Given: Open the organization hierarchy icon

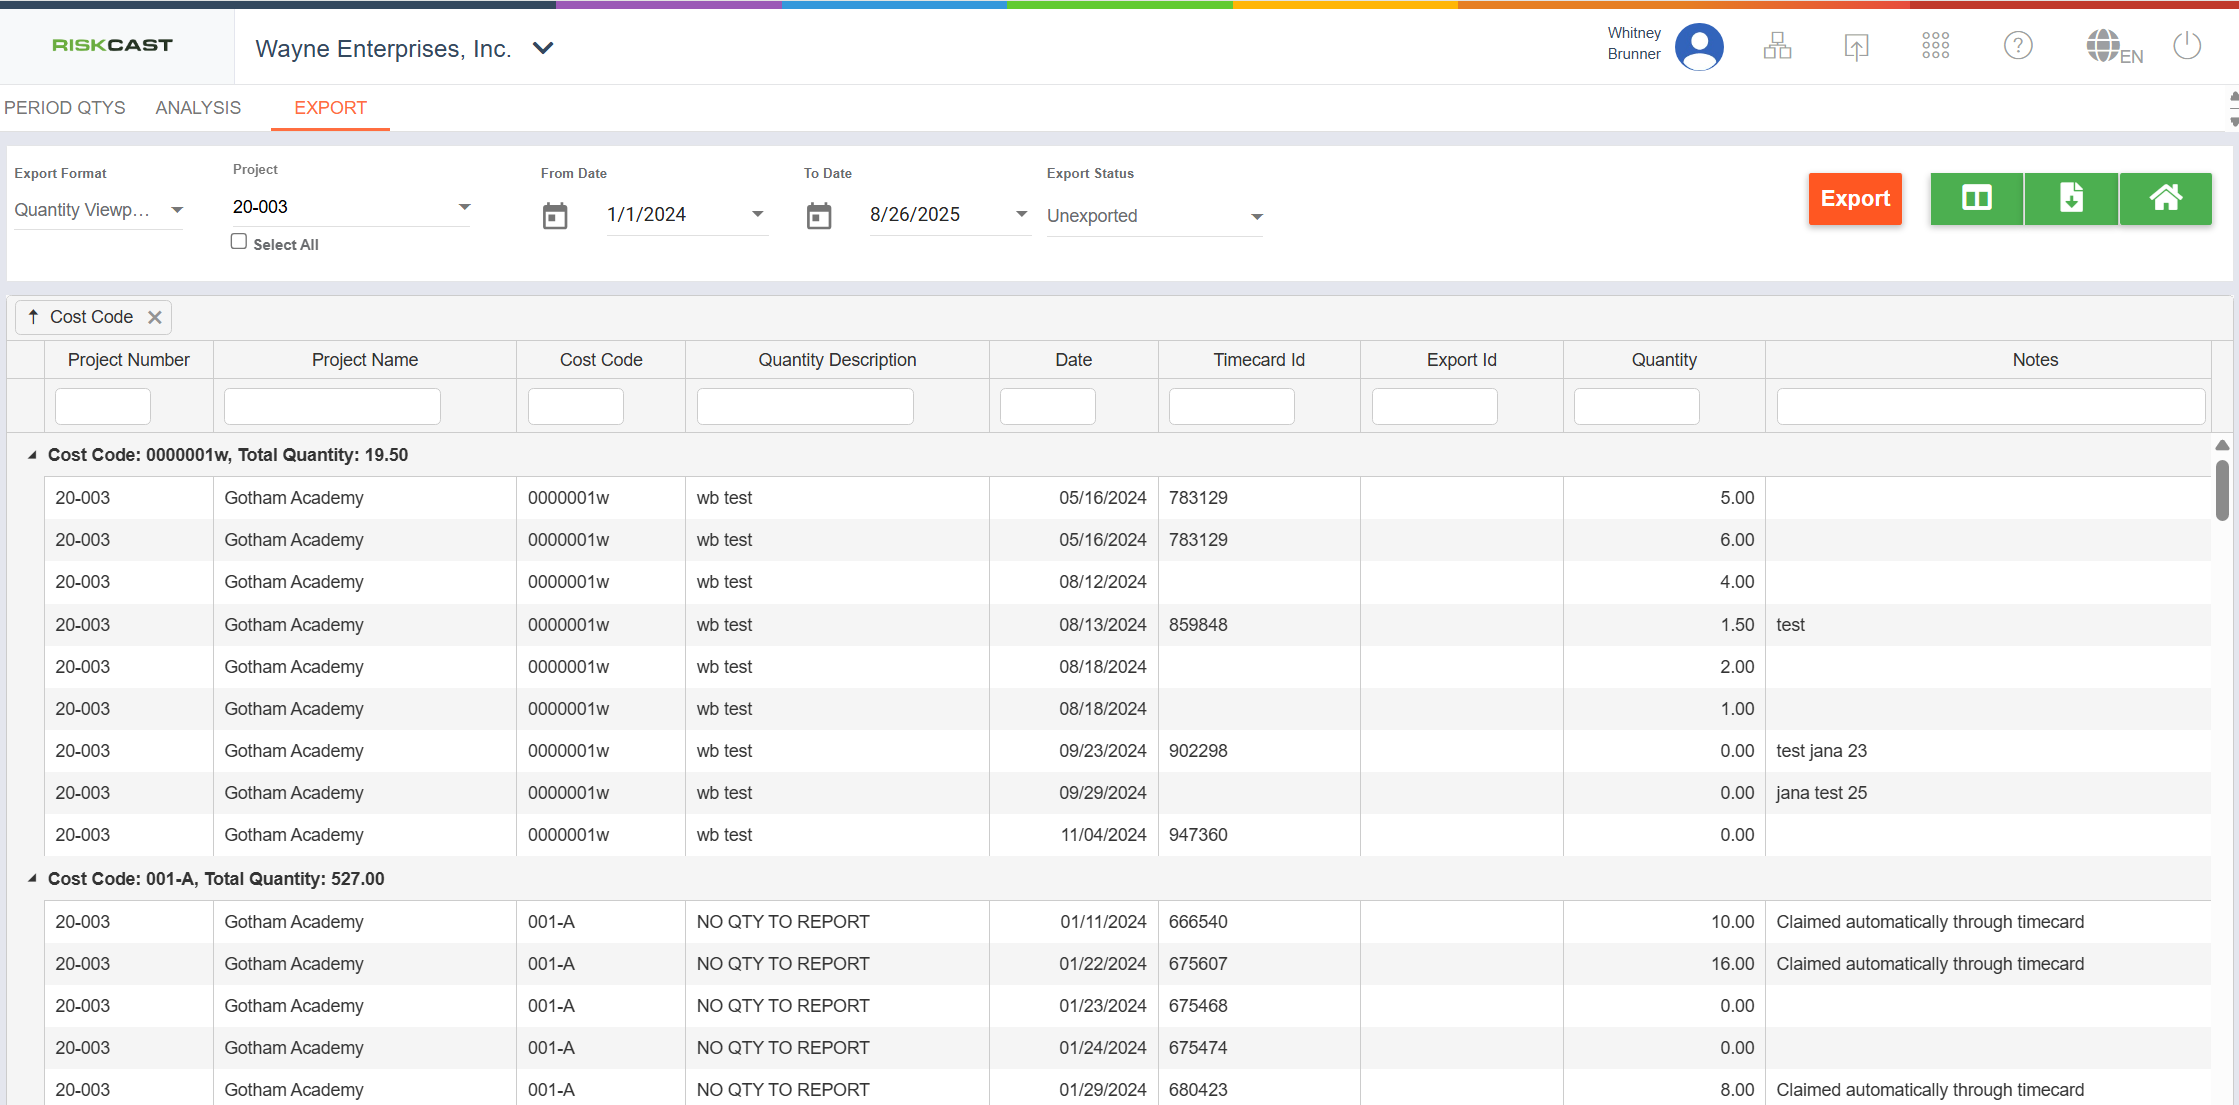Looking at the screenshot, I should point(1777,46).
